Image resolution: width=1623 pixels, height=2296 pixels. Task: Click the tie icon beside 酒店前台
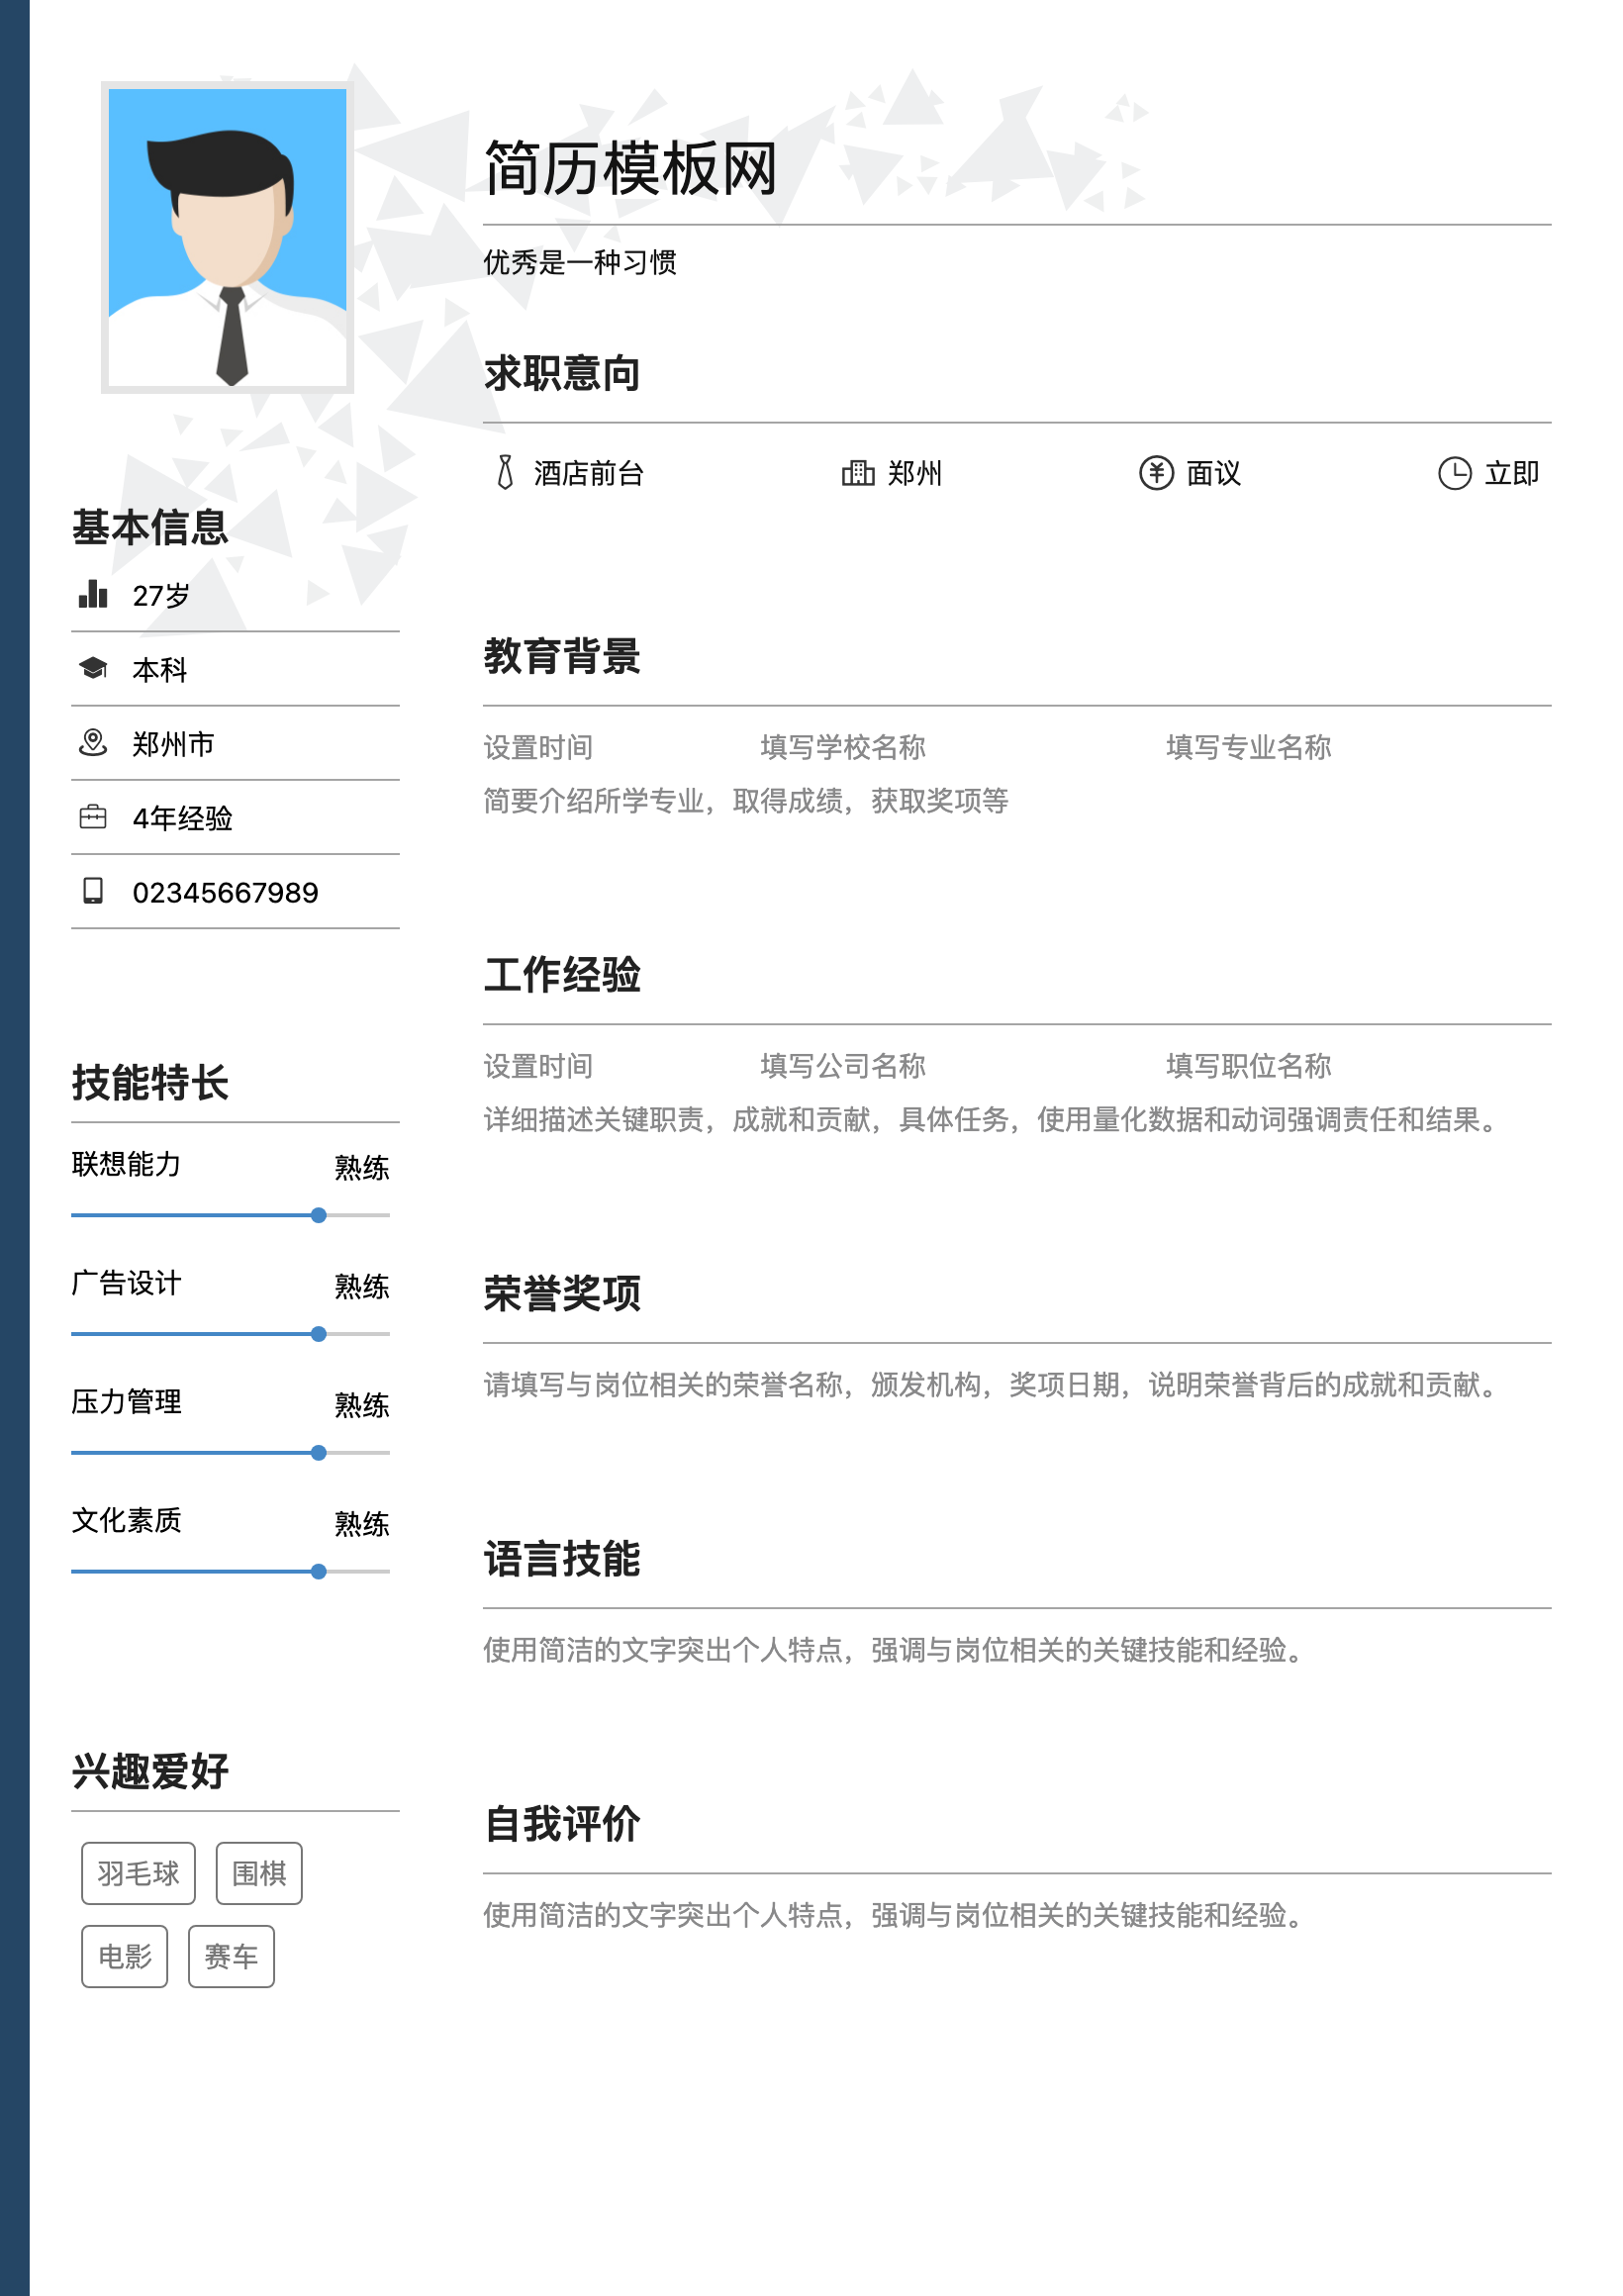(506, 472)
